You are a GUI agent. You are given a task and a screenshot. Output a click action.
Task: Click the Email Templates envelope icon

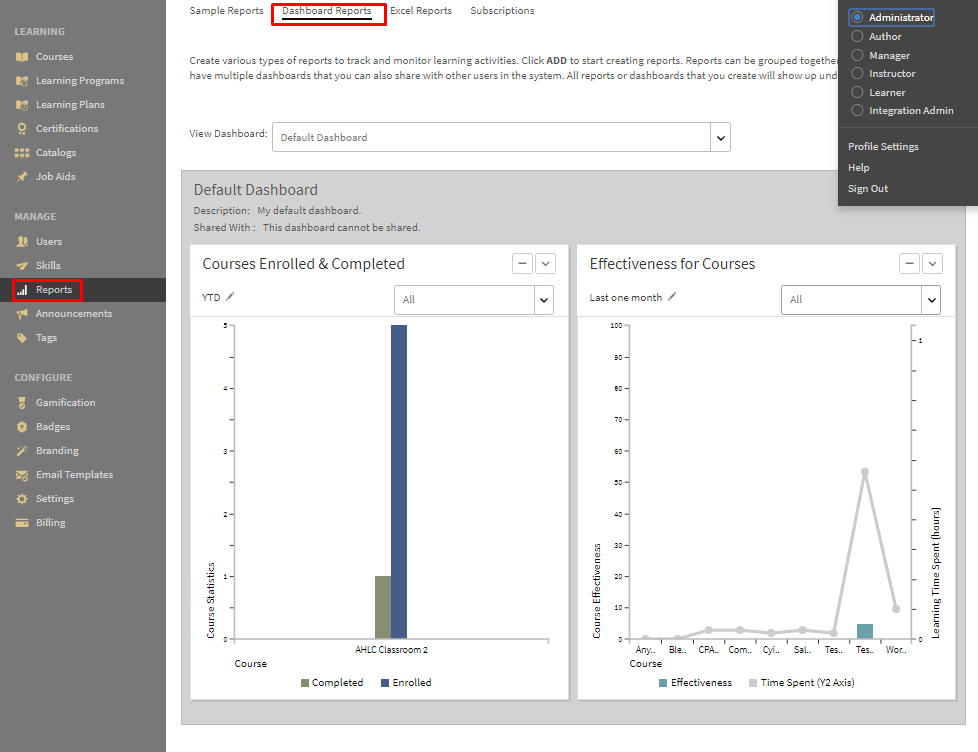coord(22,475)
